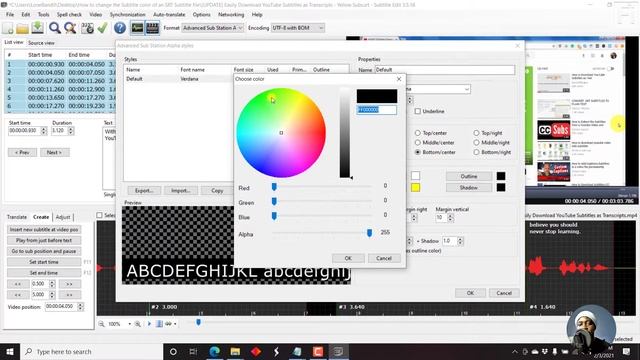640x360 pixels.
Task: Click the green checkmark spell check icon
Action: 102,28
